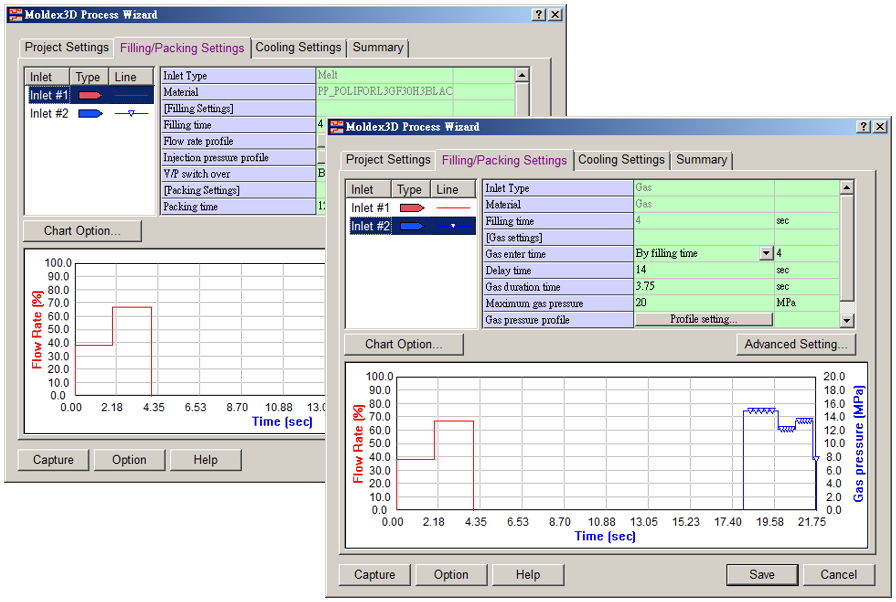Click the Injection pressure profile label in the back window
The image size is (896, 602).
tap(216, 158)
